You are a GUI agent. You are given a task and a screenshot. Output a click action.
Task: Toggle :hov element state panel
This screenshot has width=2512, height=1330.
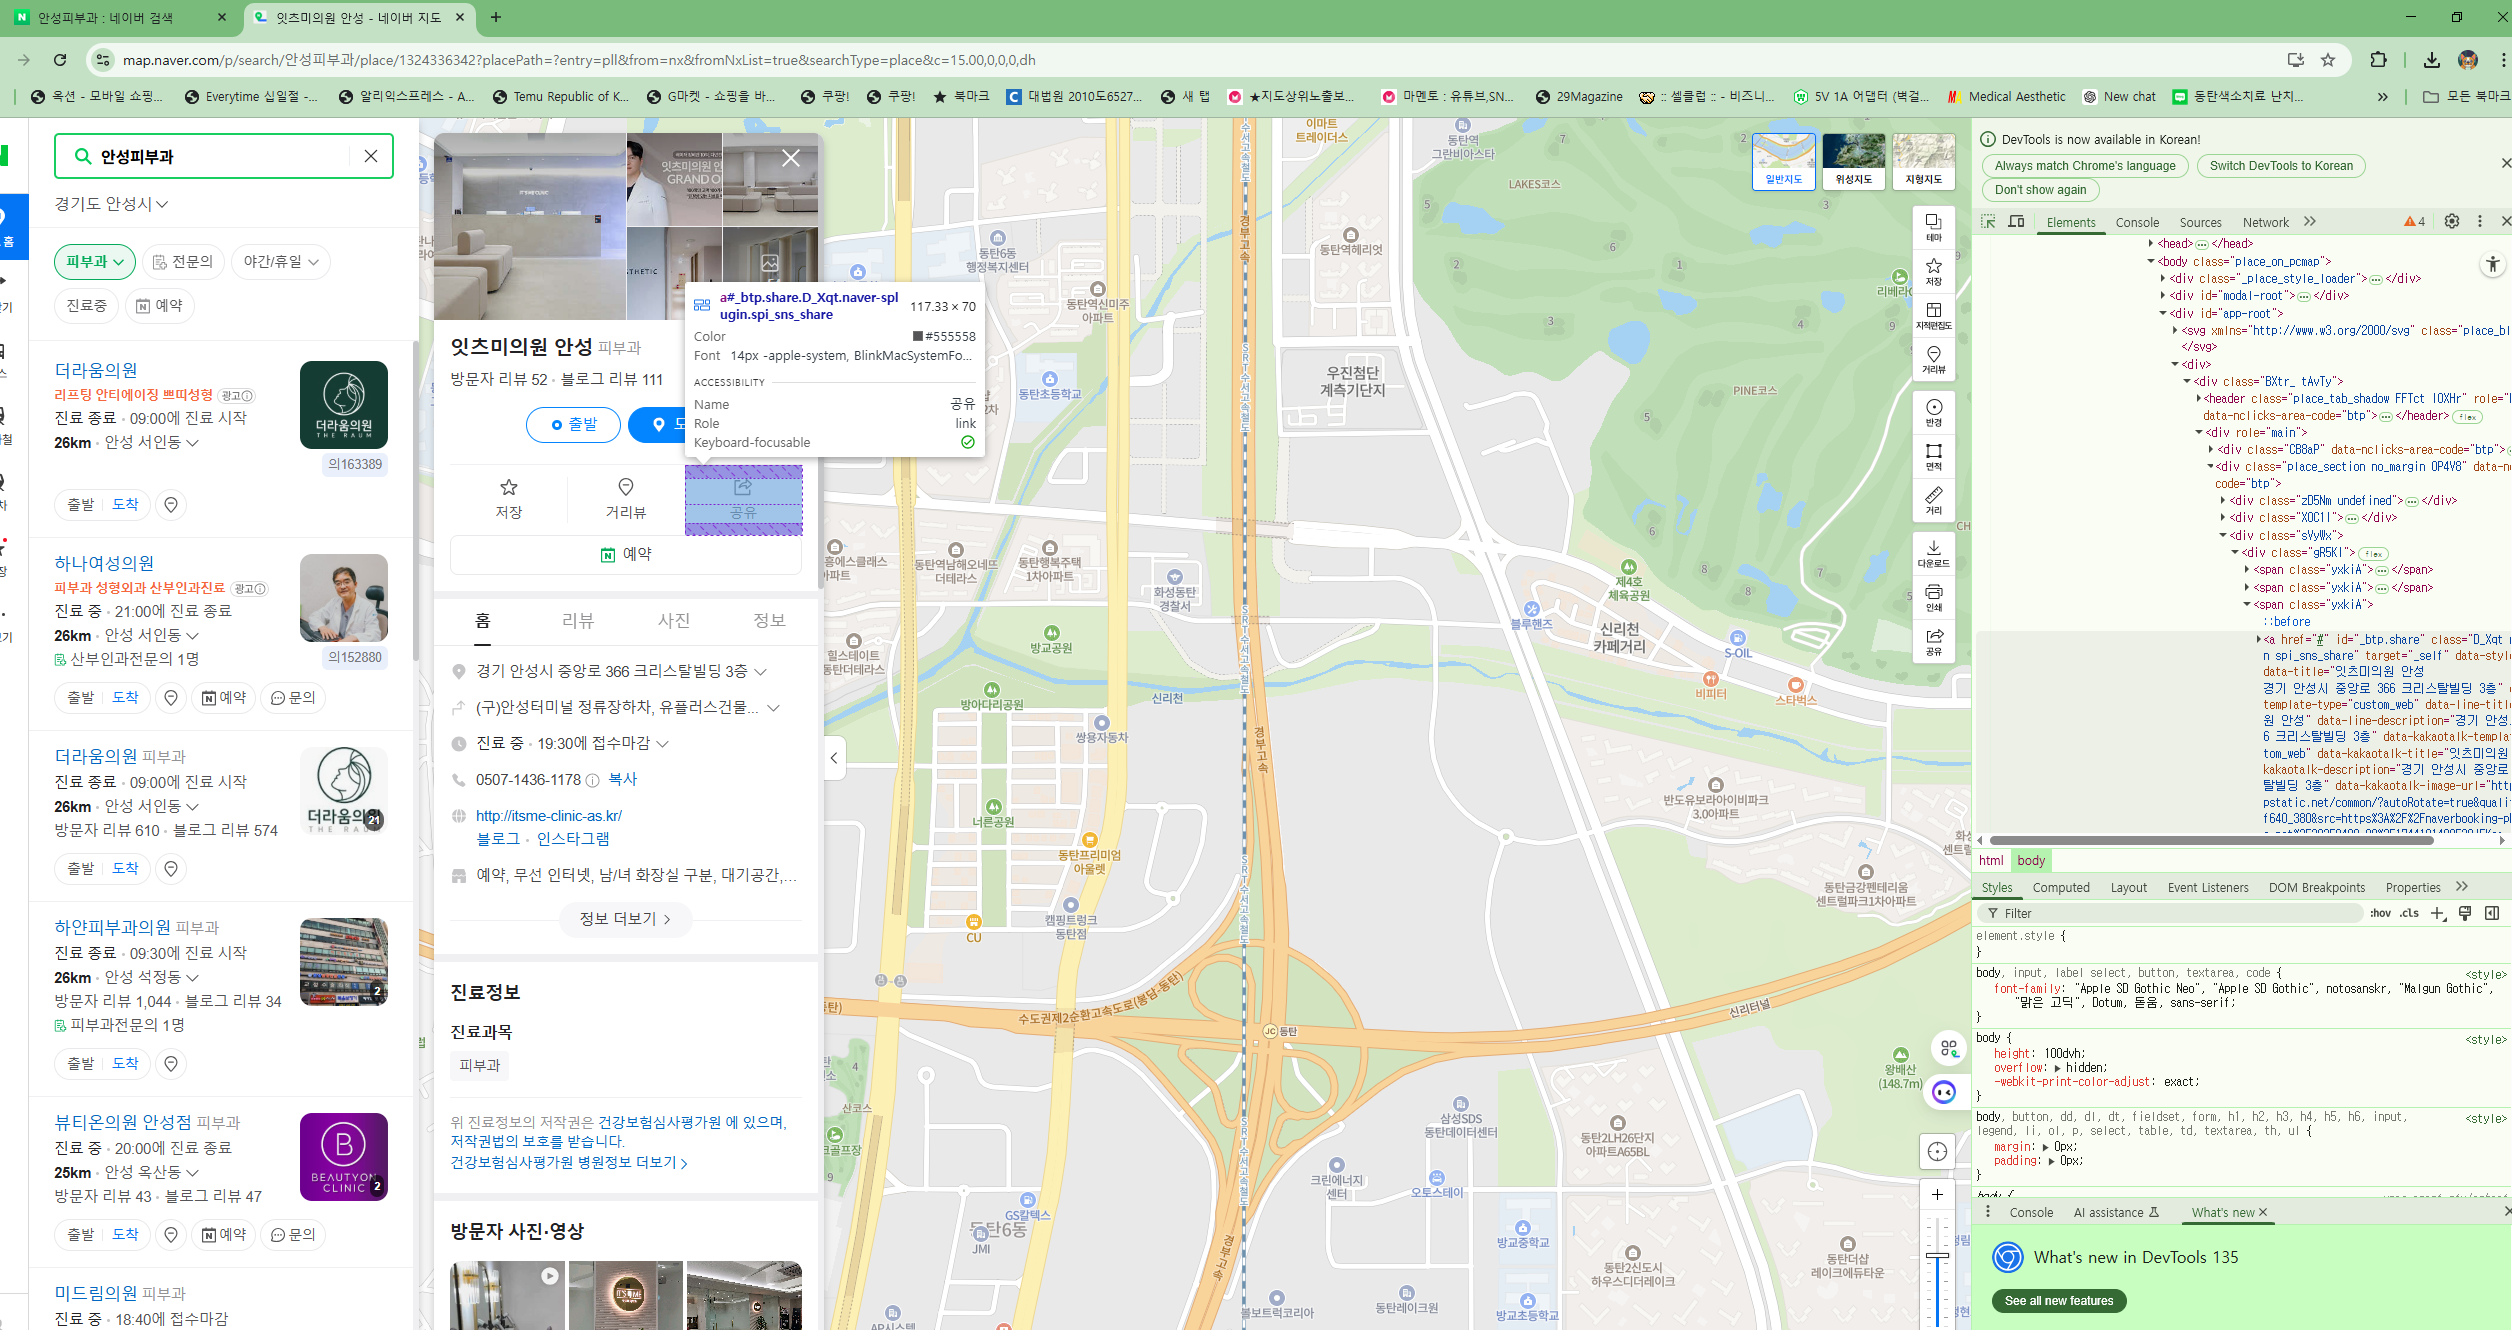point(2380,913)
